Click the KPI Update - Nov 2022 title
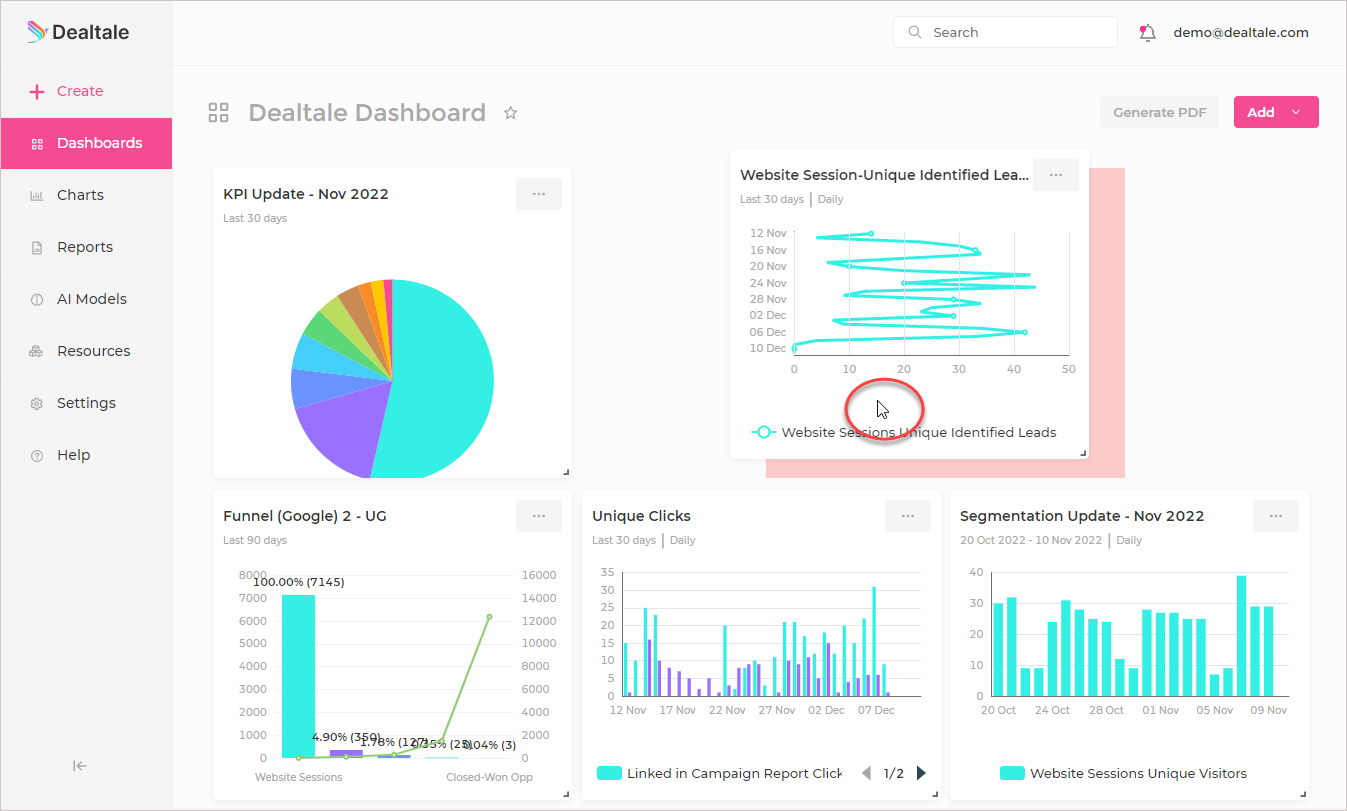 click(x=306, y=194)
